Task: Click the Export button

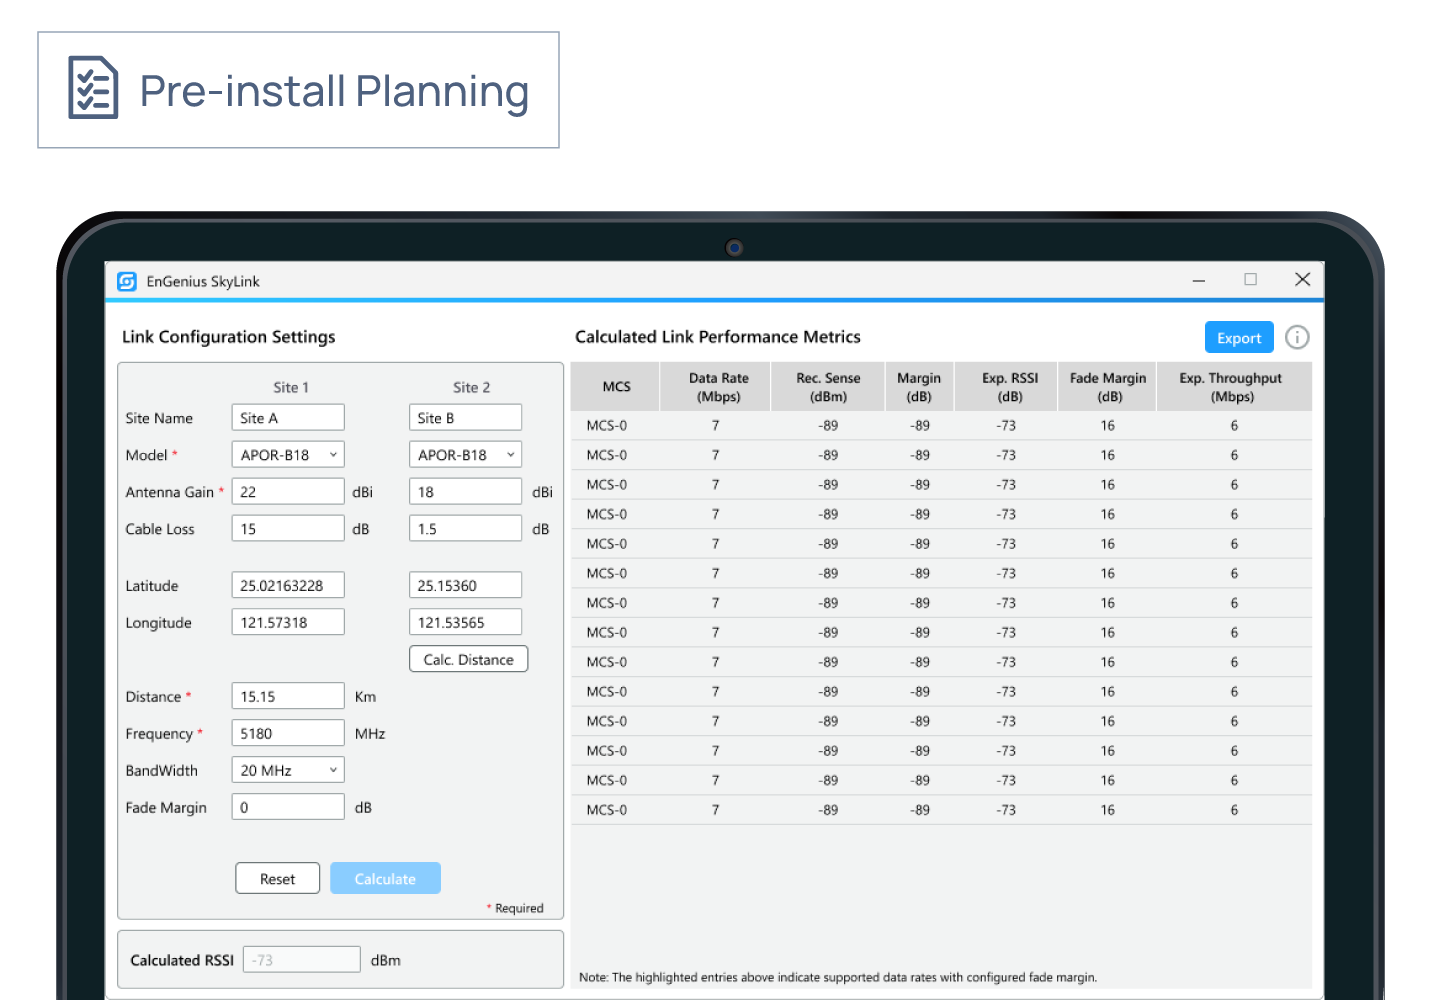Action: click(1239, 337)
